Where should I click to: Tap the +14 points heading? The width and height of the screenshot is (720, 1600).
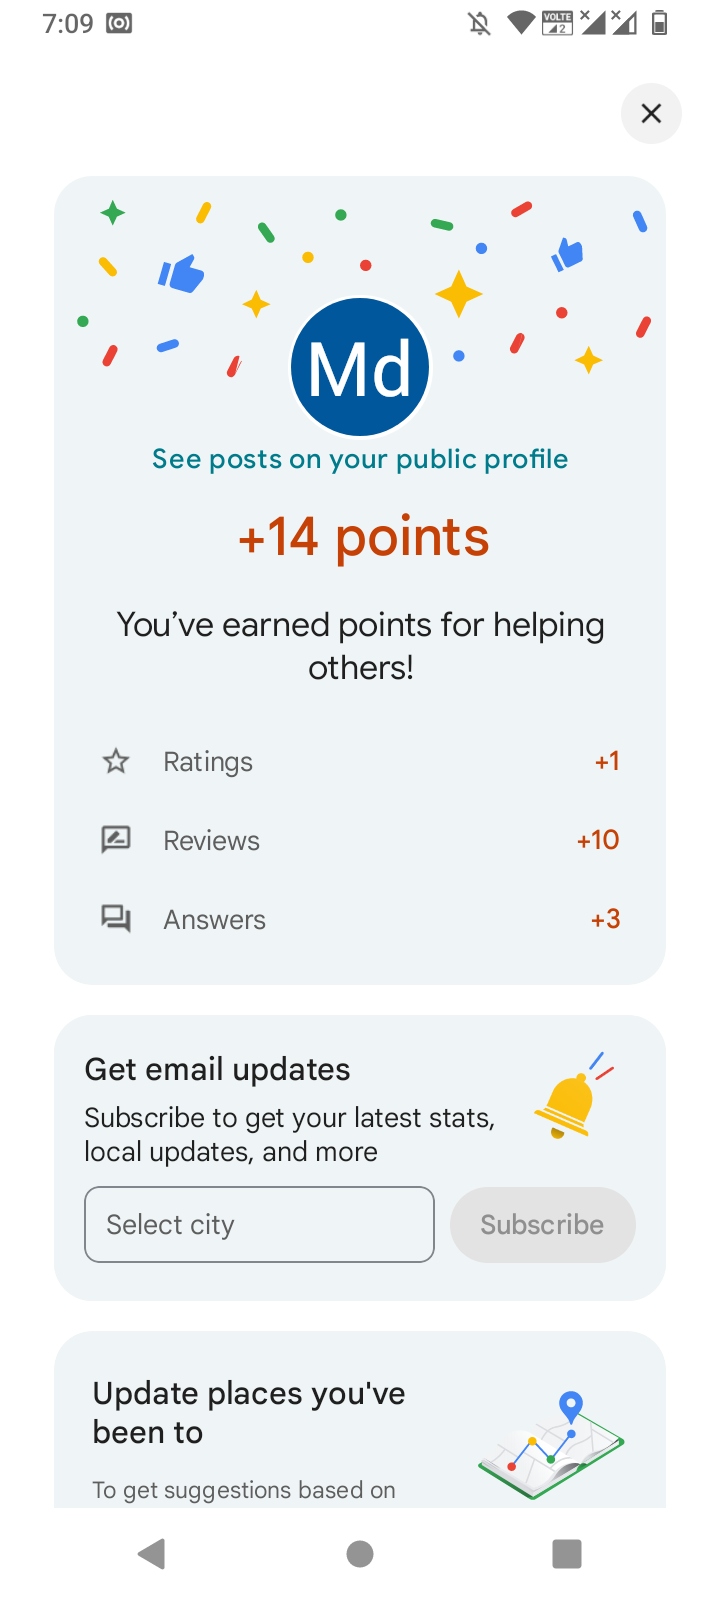point(364,537)
